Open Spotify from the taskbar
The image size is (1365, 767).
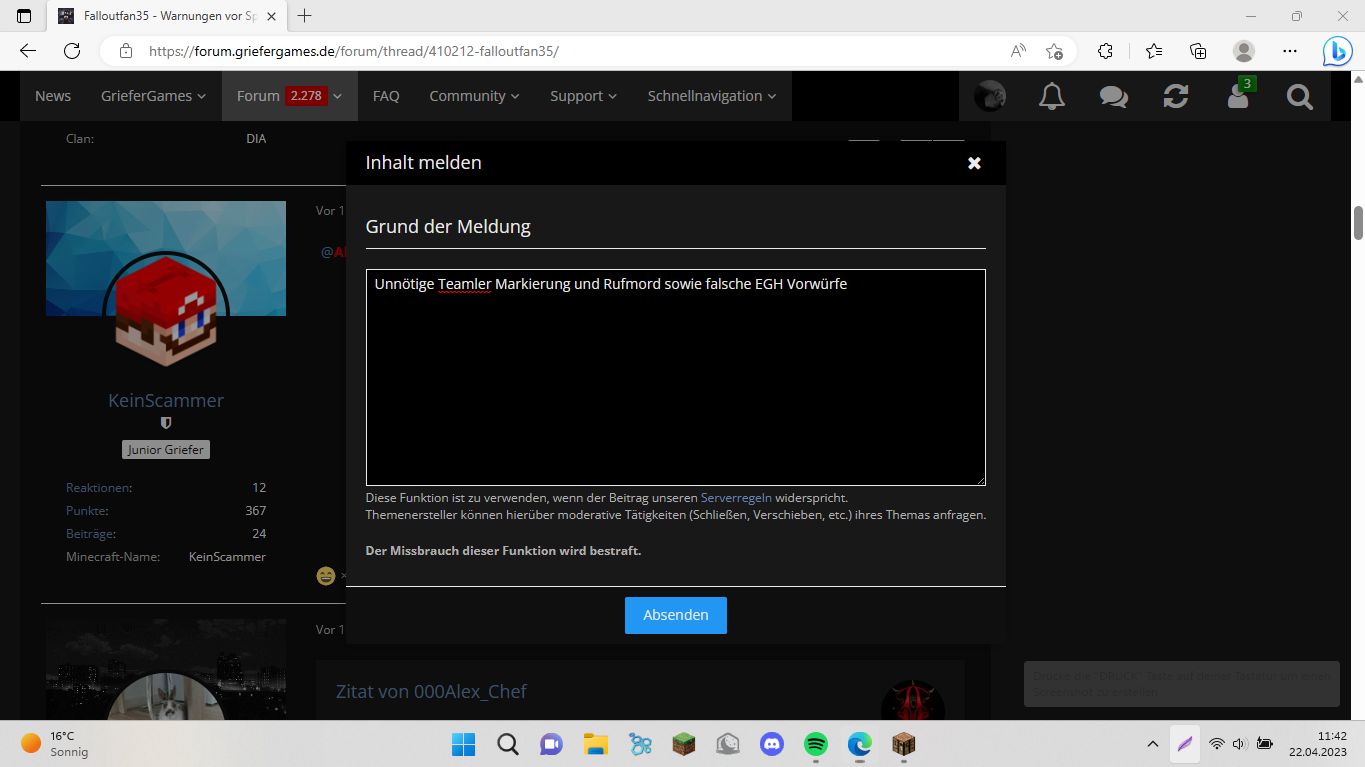tap(816, 744)
